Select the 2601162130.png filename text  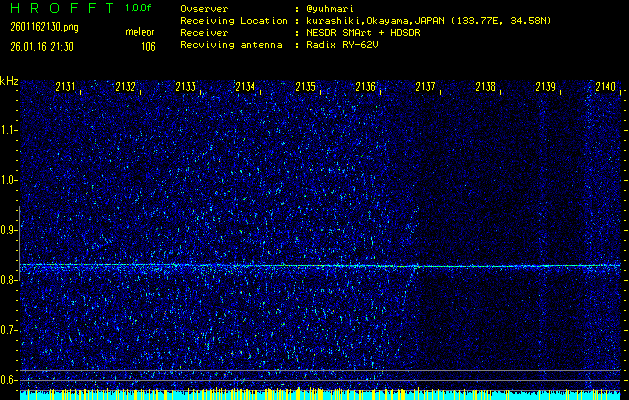[47, 27]
